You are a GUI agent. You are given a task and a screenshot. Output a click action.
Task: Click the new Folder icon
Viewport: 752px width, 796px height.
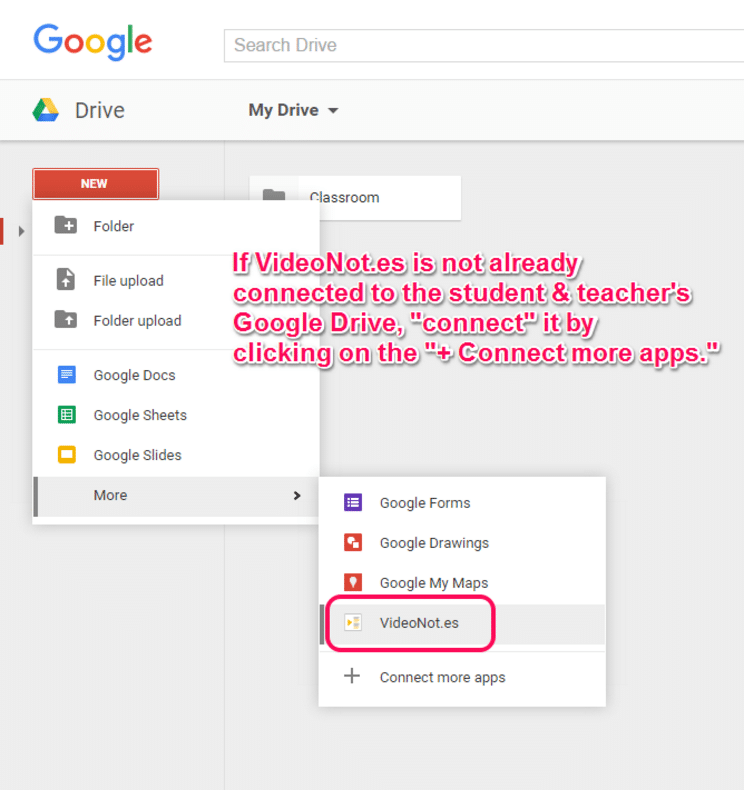pos(66,226)
